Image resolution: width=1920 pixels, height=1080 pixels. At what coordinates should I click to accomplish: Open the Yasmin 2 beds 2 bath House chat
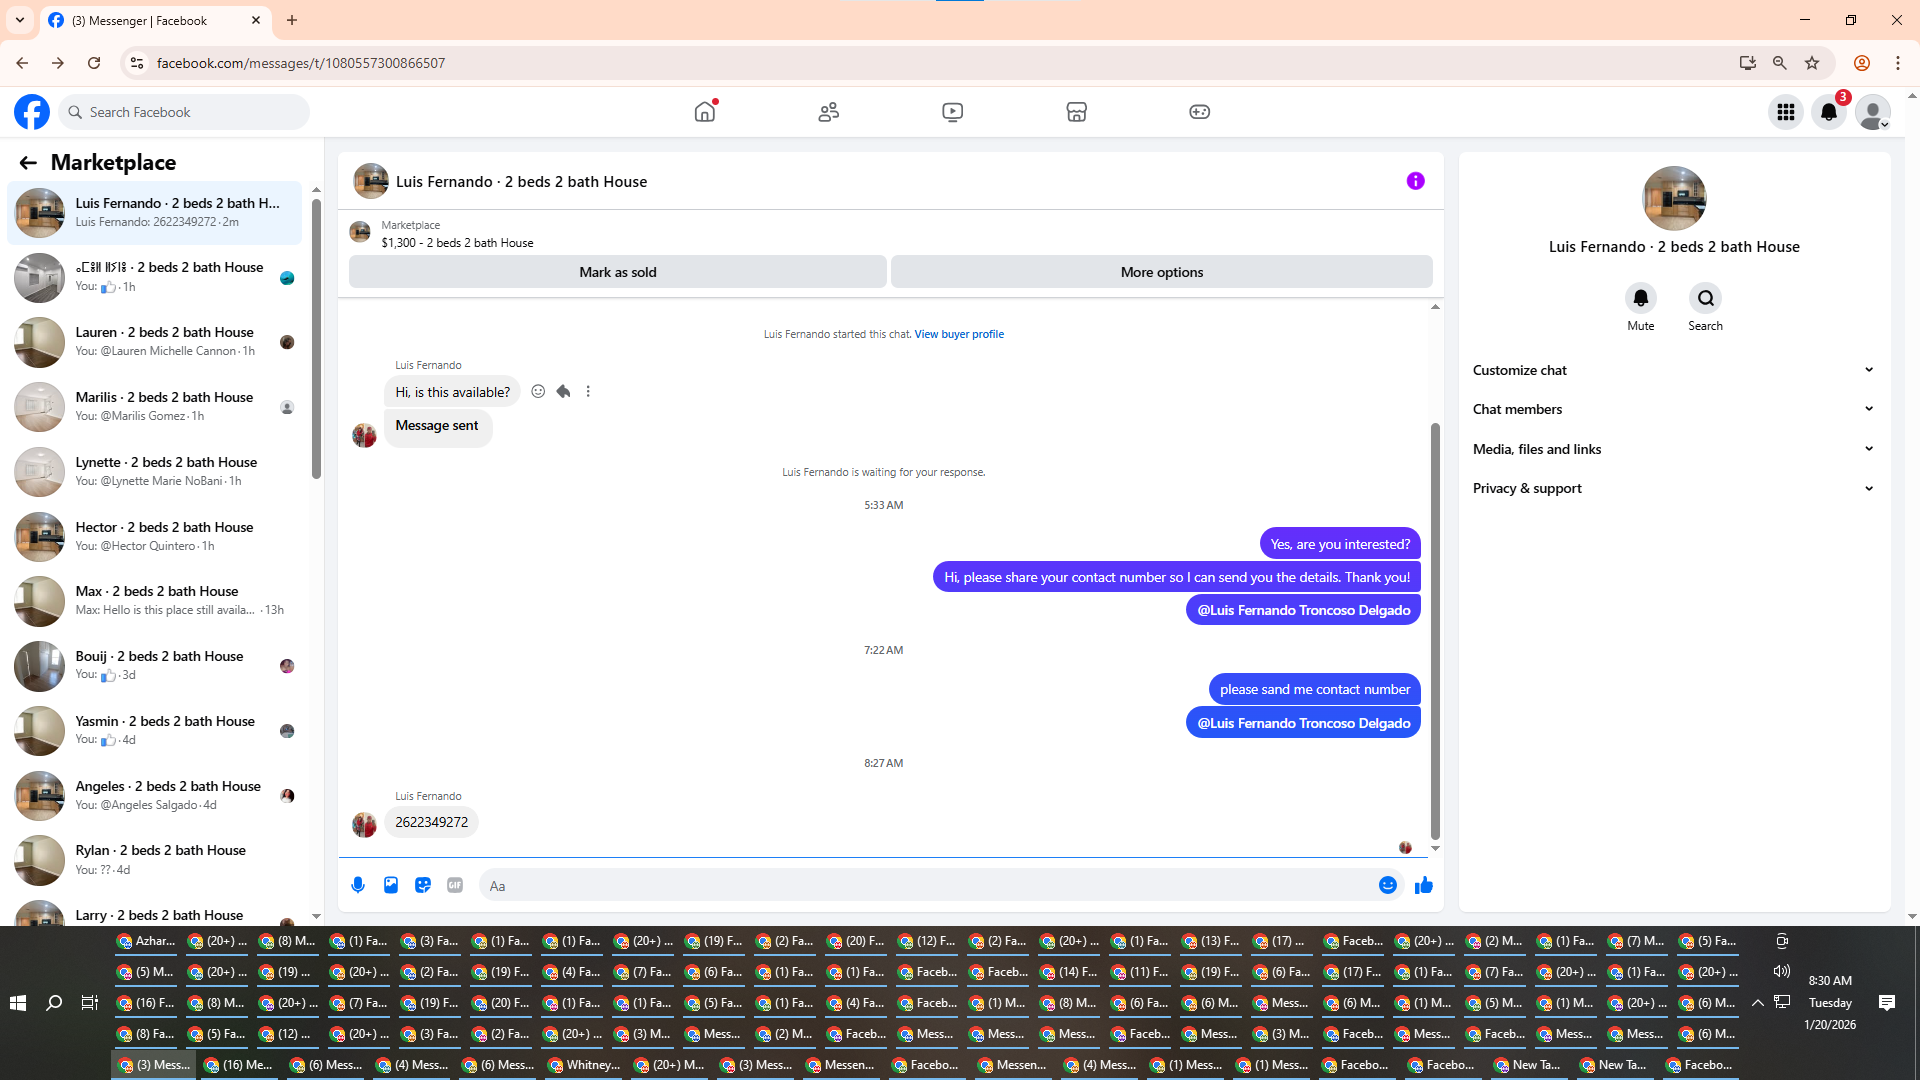coord(154,731)
